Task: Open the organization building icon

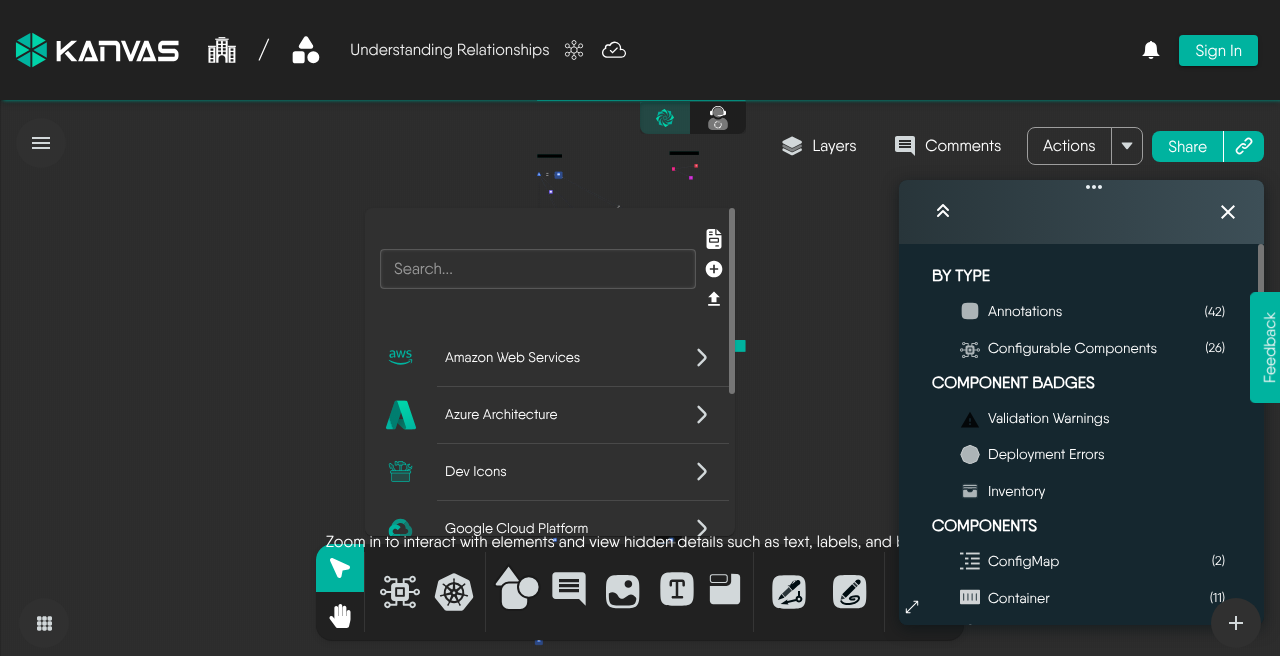Action: tap(222, 50)
